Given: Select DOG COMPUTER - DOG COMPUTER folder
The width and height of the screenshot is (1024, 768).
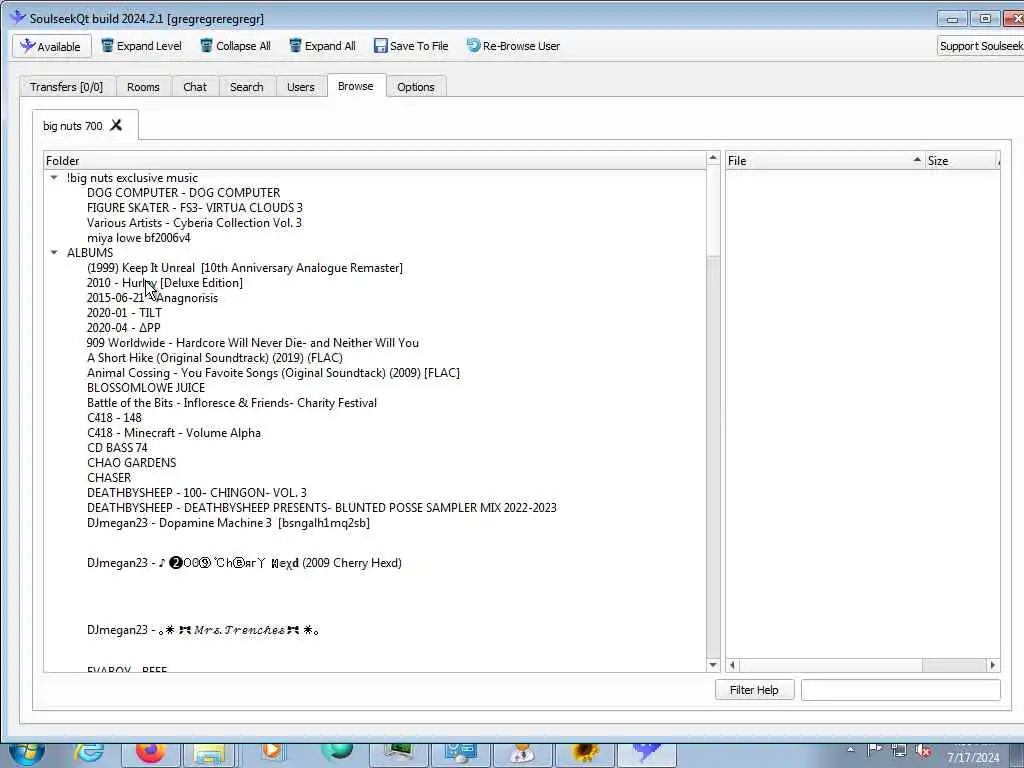Looking at the screenshot, I should (184, 193).
